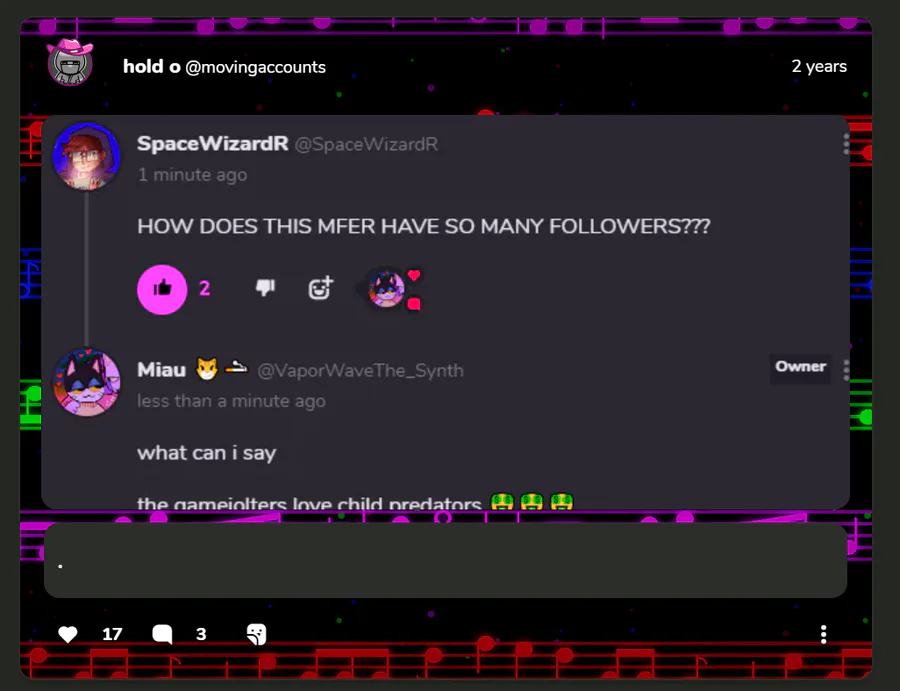900x691 pixels.
Task: Click Miau's cat avatar picture
Action: (87, 383)
